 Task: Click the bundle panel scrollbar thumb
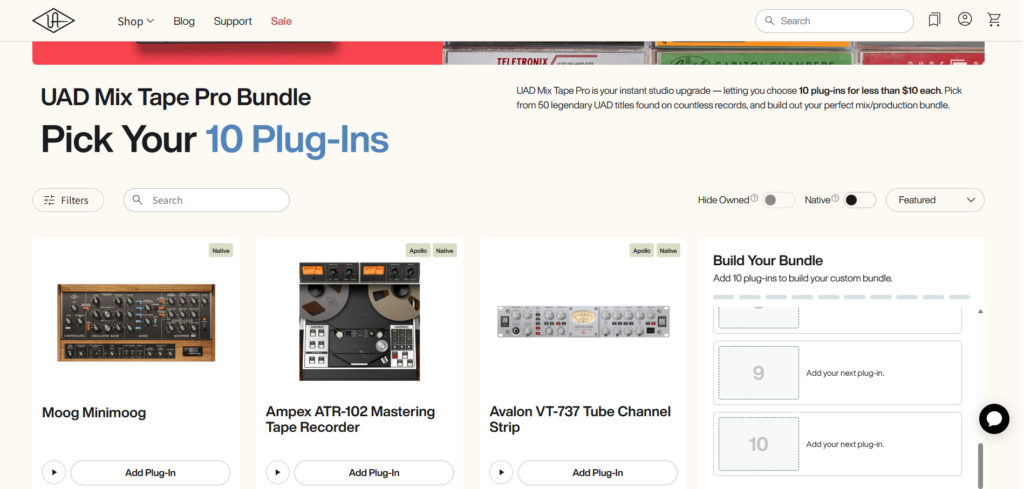[979, 465]
